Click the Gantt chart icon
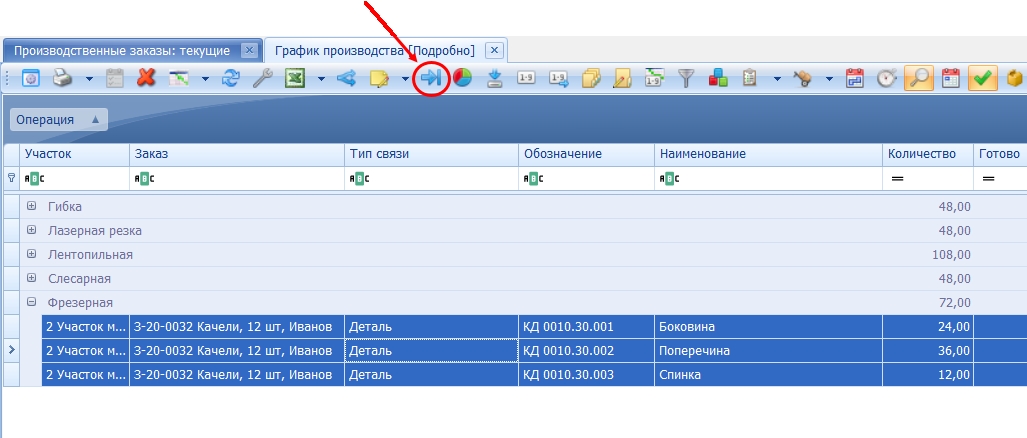The height and width of the screenshot is (438, 1027). tap(179, 79)
